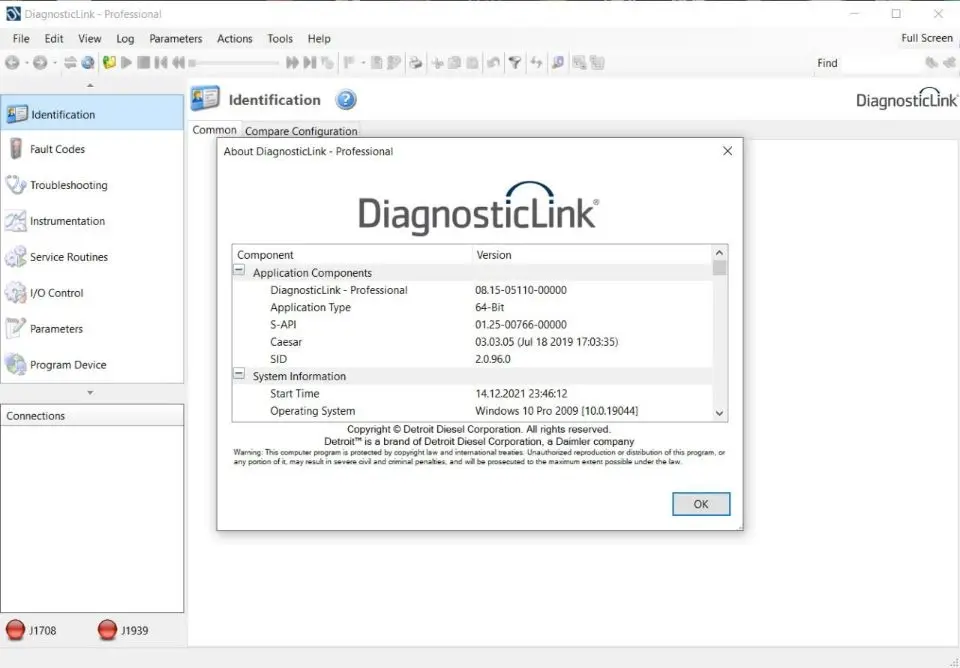Jump to log start with skip-back button
960x668 pixels.
160,62
